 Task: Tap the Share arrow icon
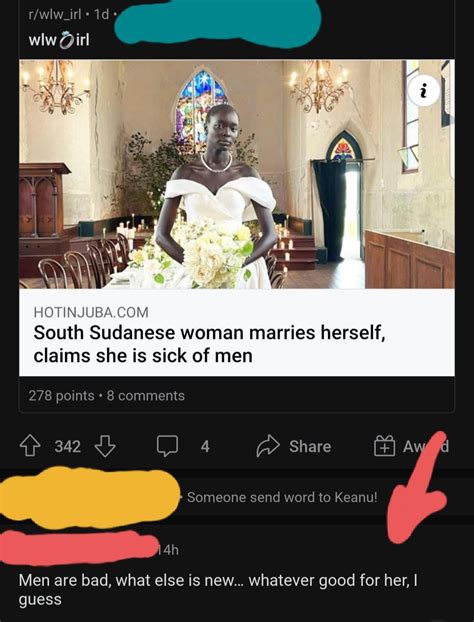(x=269, y=447)
